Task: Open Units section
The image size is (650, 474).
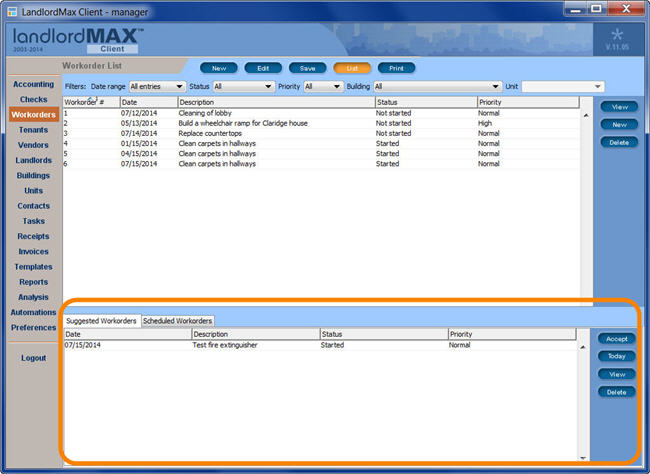Action: point(34,191)
